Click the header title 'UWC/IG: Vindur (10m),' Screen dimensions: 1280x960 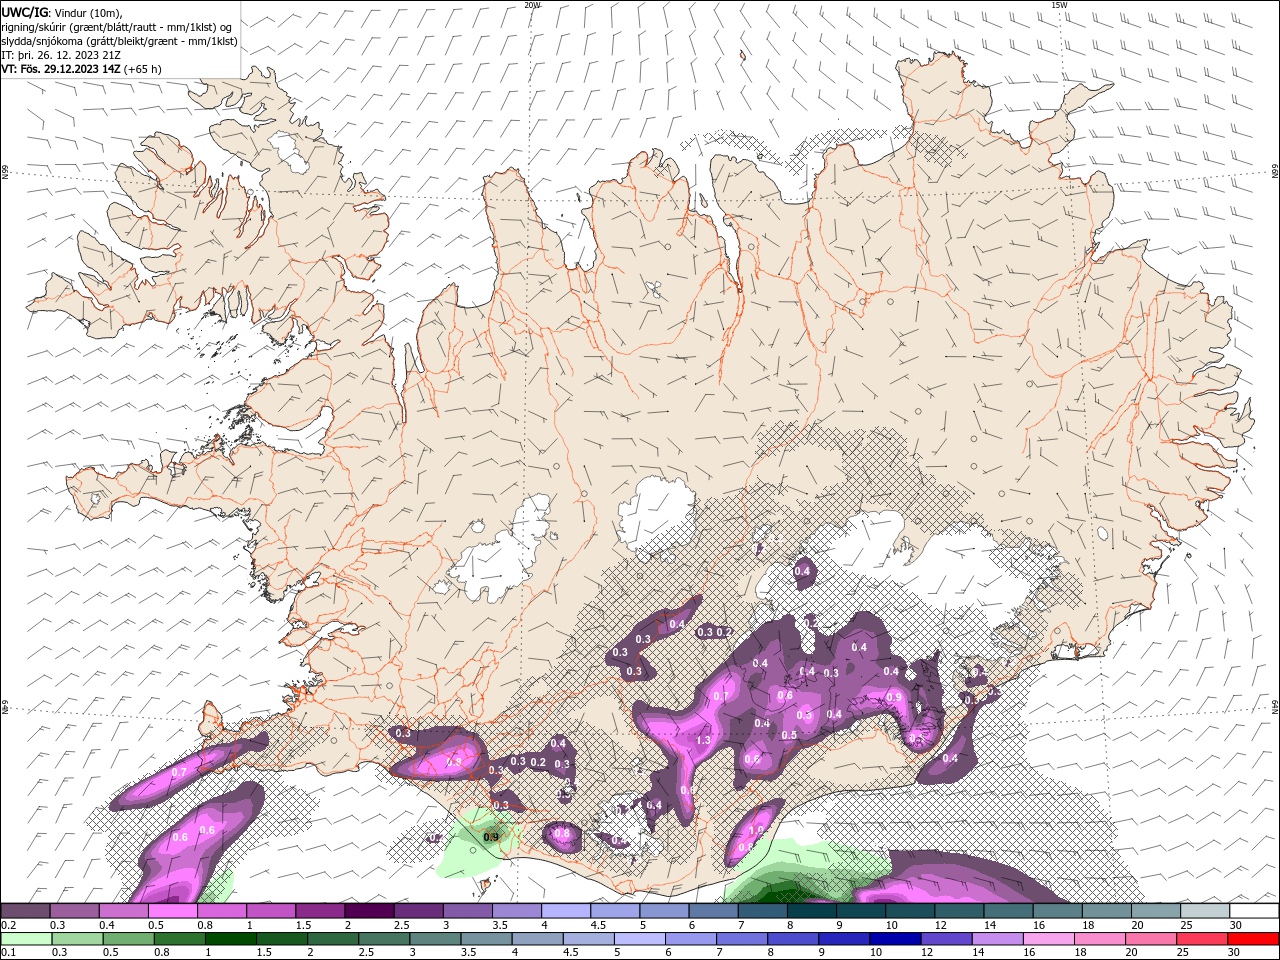(x=61, y=12)
